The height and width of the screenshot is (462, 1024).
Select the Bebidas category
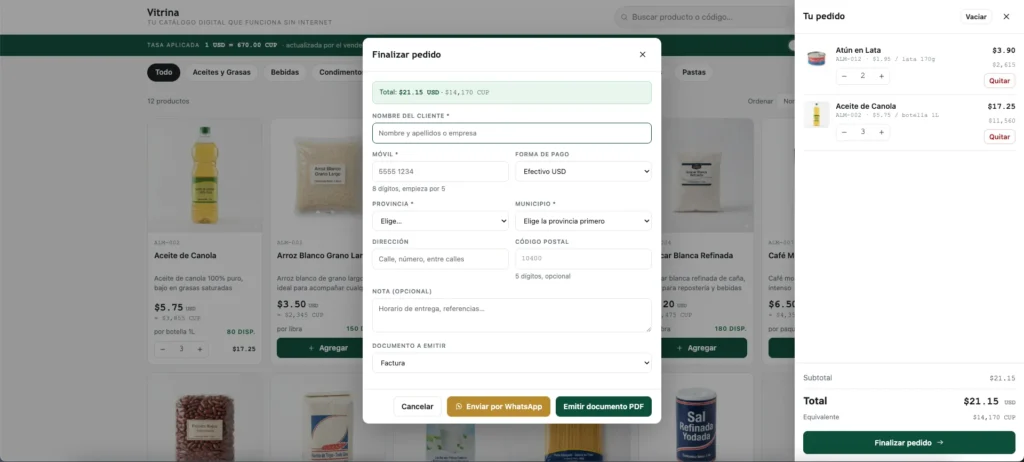point(285,73)
